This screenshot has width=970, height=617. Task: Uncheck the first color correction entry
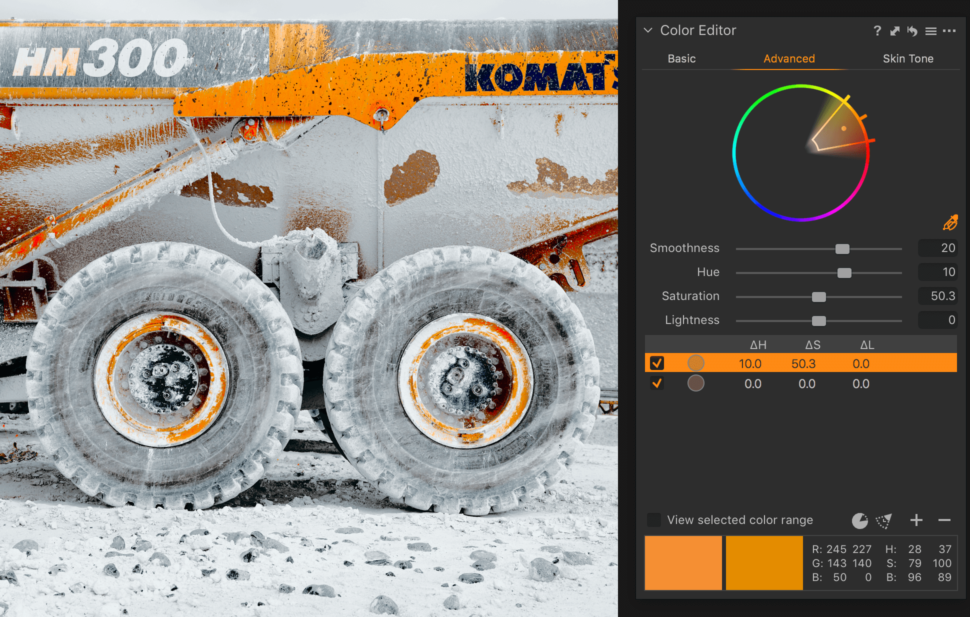(x=657, y=363)
